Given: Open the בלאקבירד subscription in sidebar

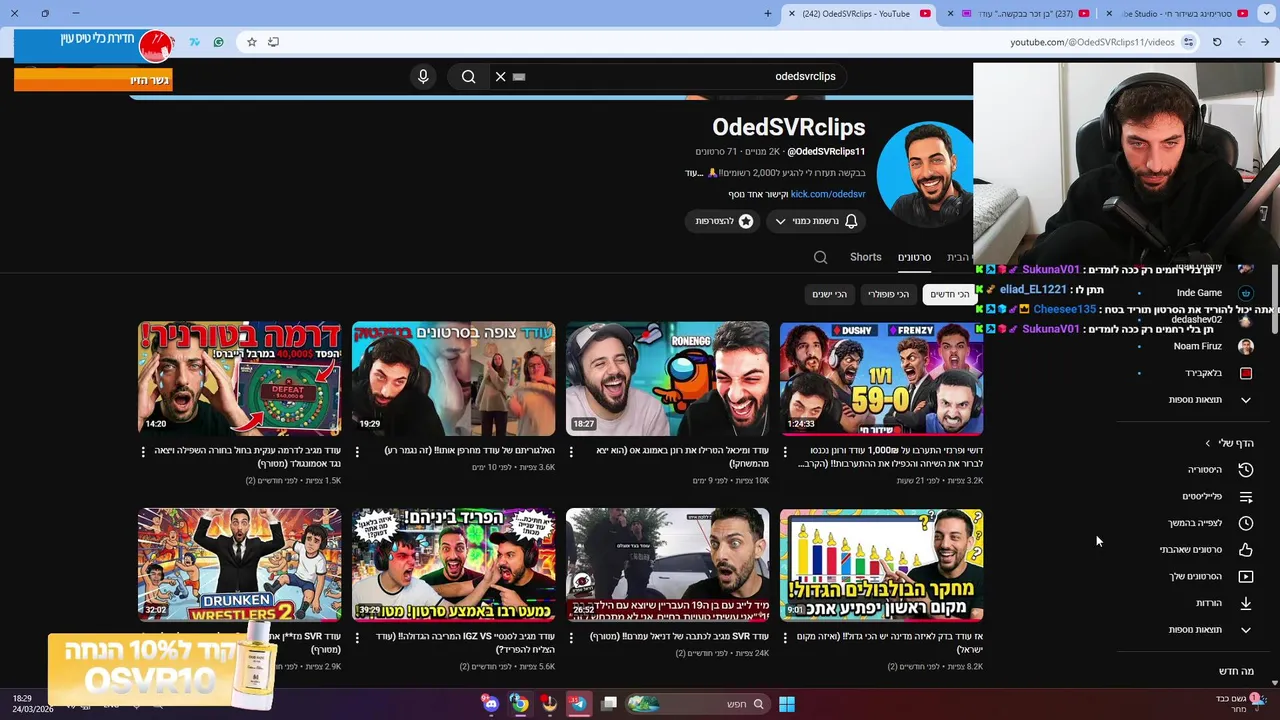Looking at the screenshot, I should pyautogui.click(x=1198, y=373).
